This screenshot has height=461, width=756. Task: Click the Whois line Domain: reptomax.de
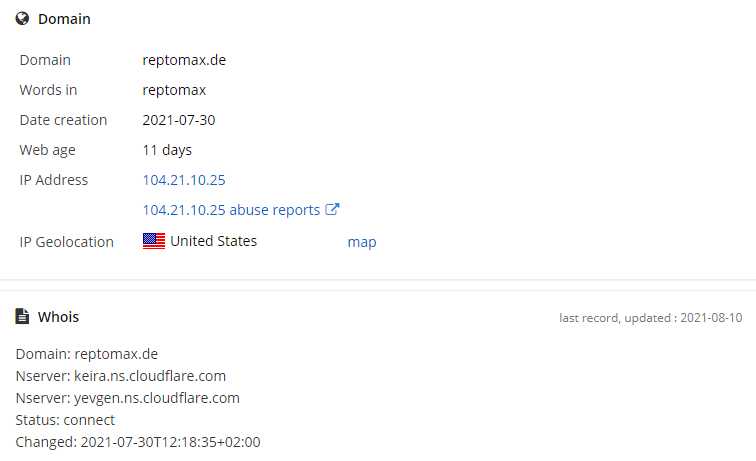click(x=87, y=354)
